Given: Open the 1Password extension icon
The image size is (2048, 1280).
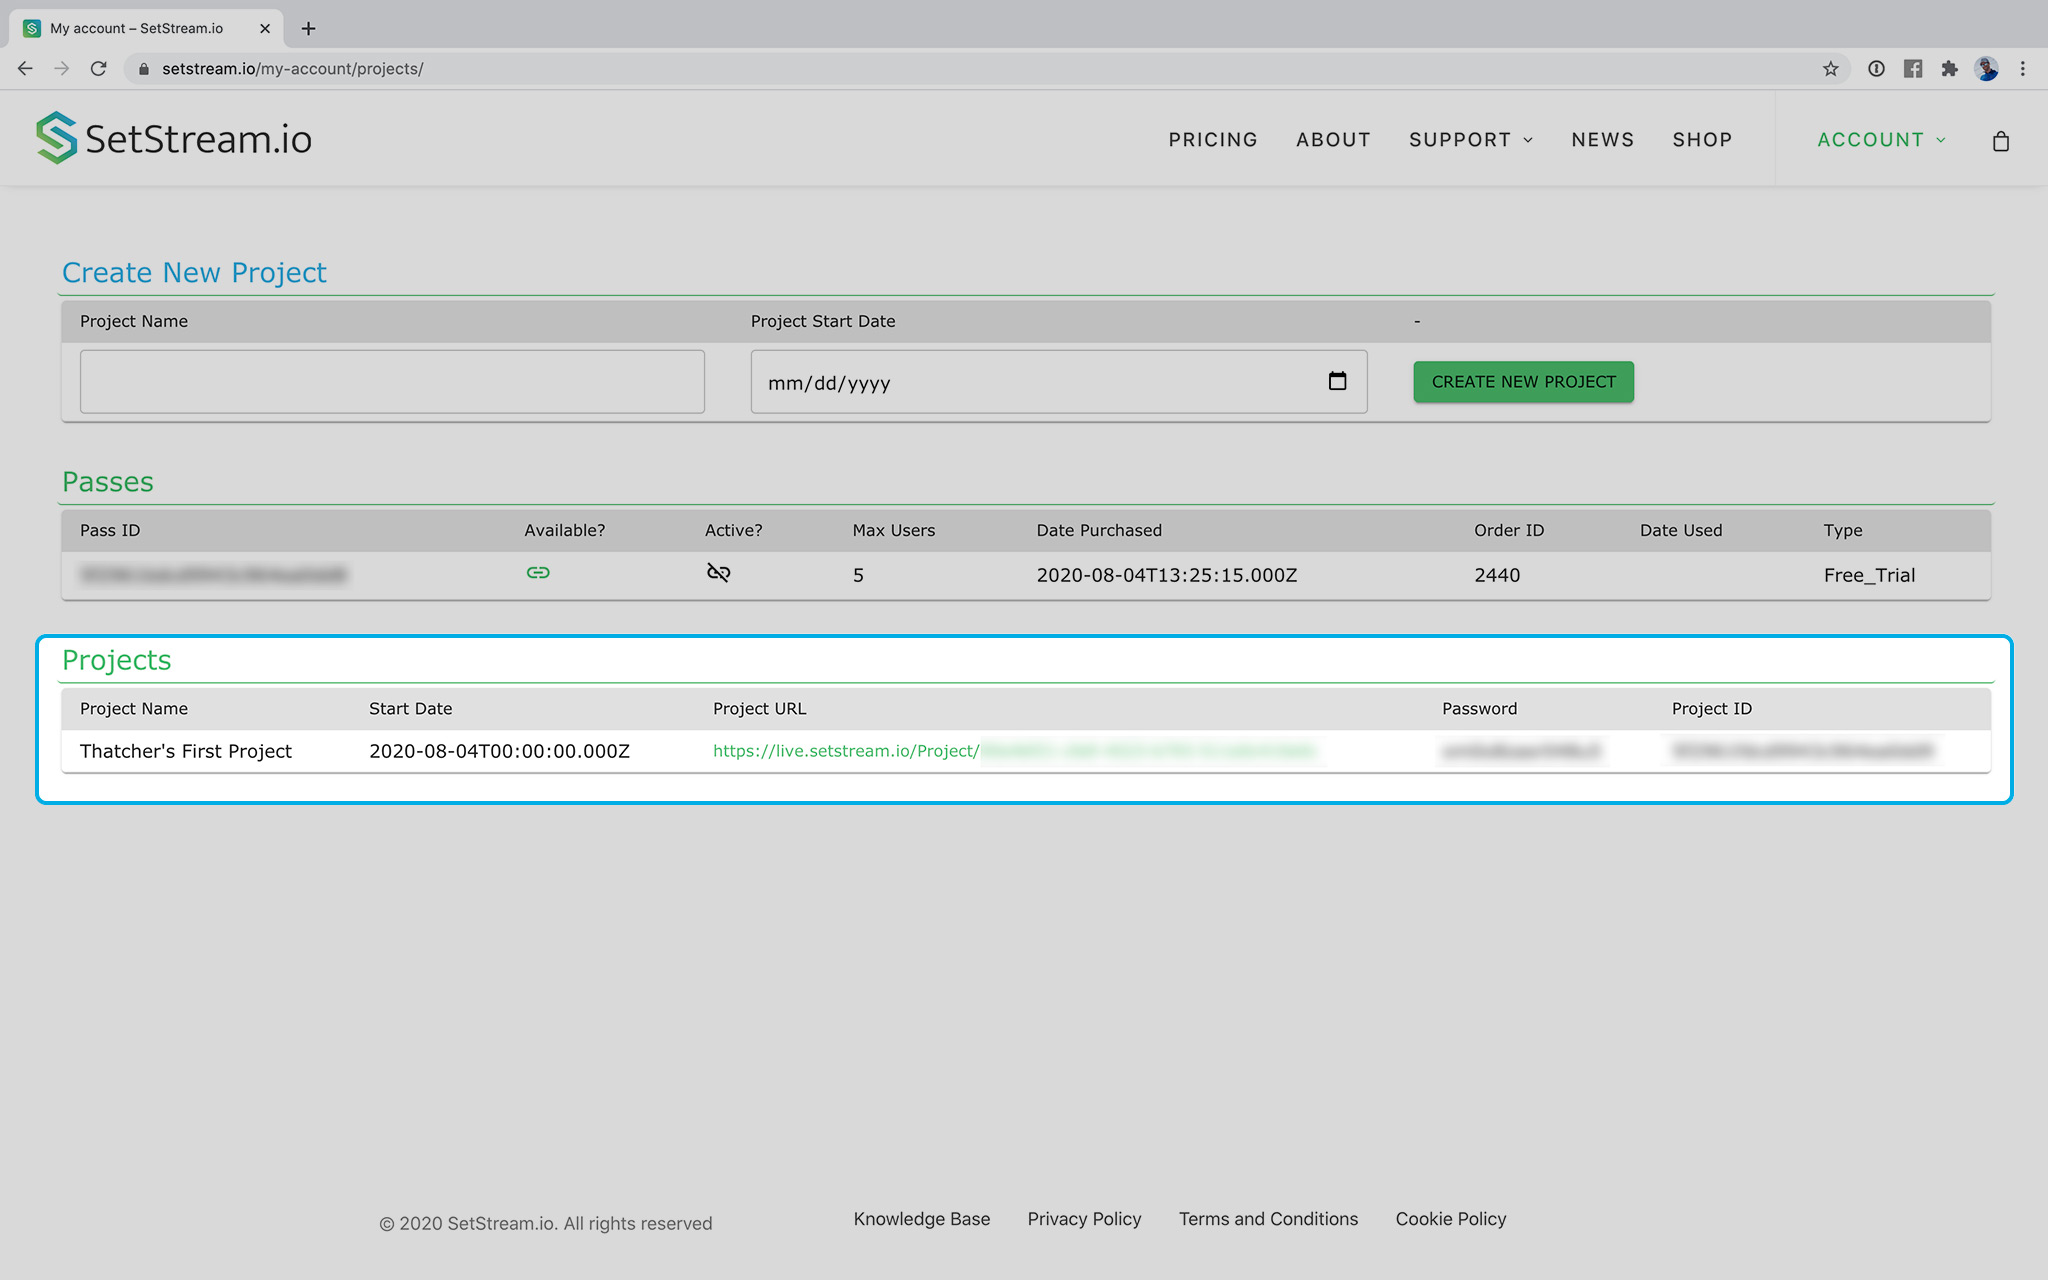Looking at the screenshot, I should (x=1876, y=69).
